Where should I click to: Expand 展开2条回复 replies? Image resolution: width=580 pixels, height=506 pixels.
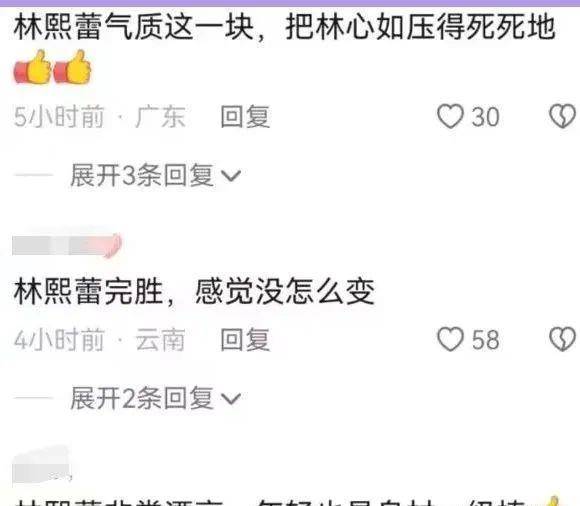pos(155,398)
